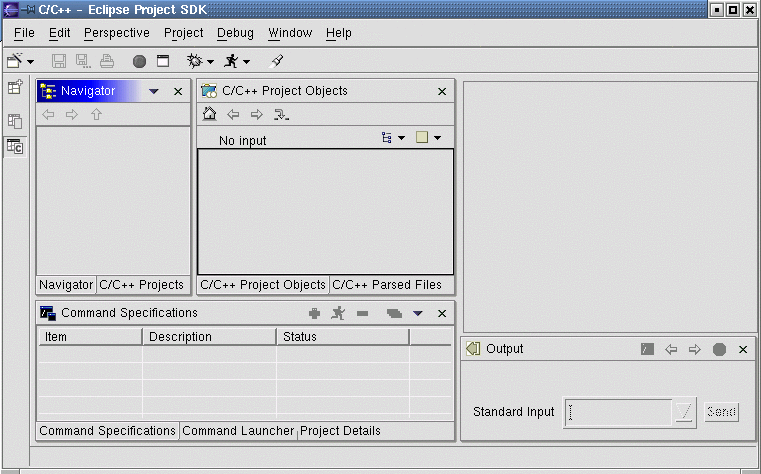Click the plus icon in Command Specifications
Screen dimensions: 761x474
click(314, 313)
